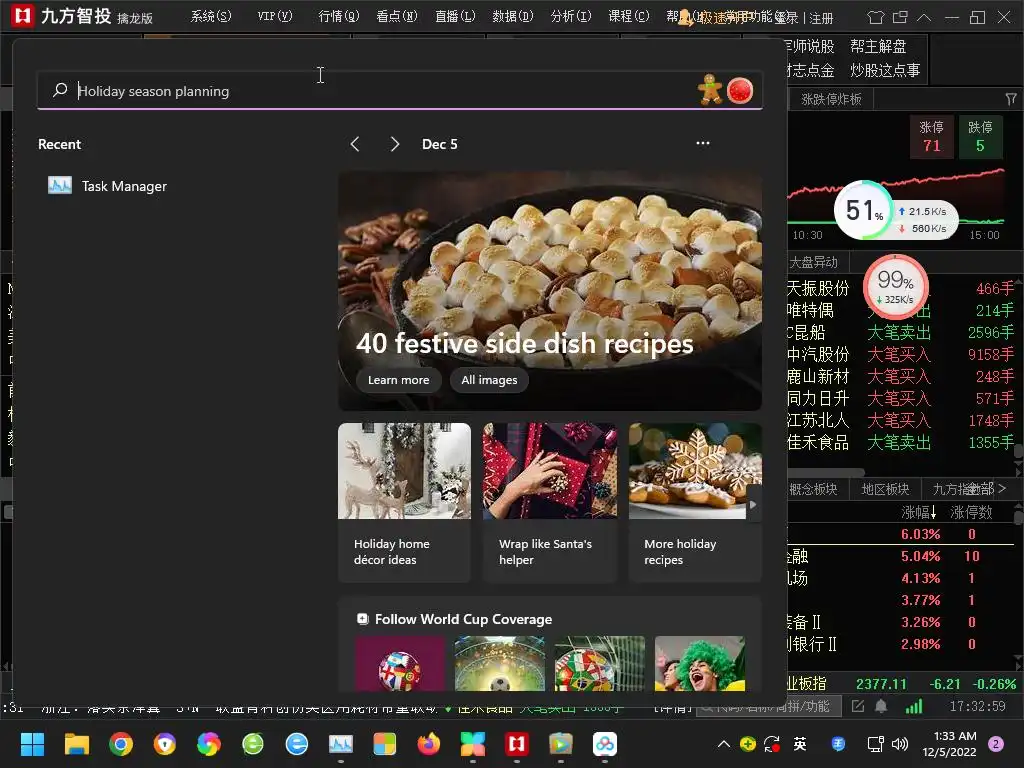
Task: Open the blue Internet Explorer taskbar icon
Action: click(296, 744)
